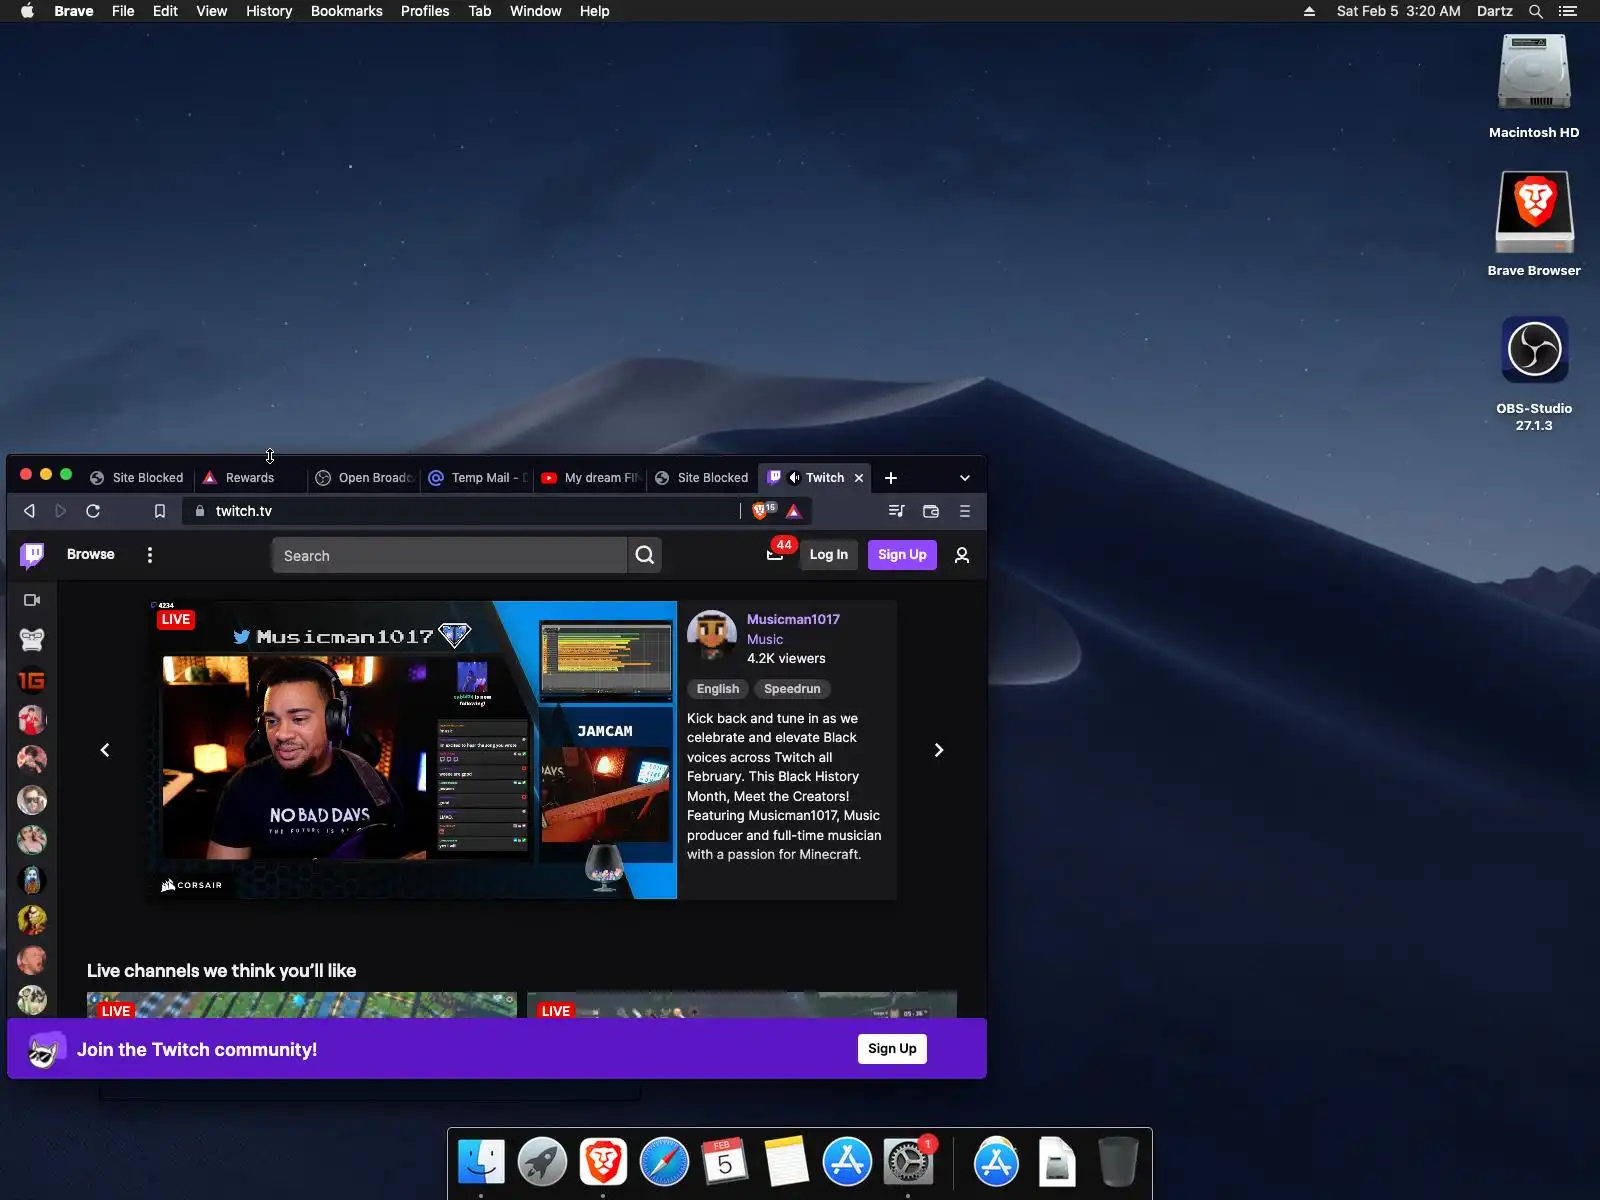Close the Twitch tab
1600x1200 pixels.
(x=859, y=478)
